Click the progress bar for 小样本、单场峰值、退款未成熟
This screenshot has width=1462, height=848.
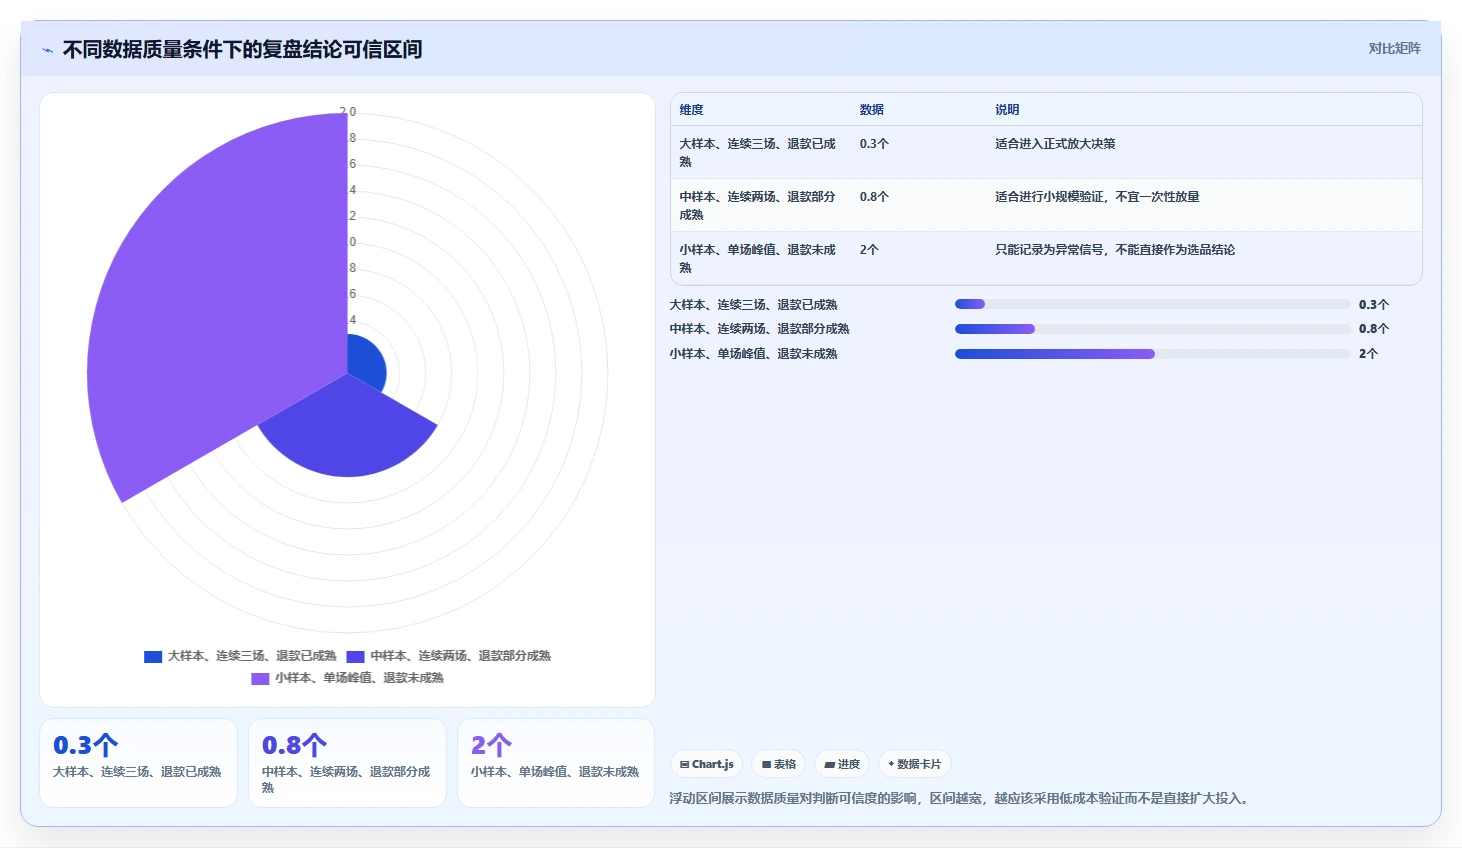click(x=1152, y=354)
